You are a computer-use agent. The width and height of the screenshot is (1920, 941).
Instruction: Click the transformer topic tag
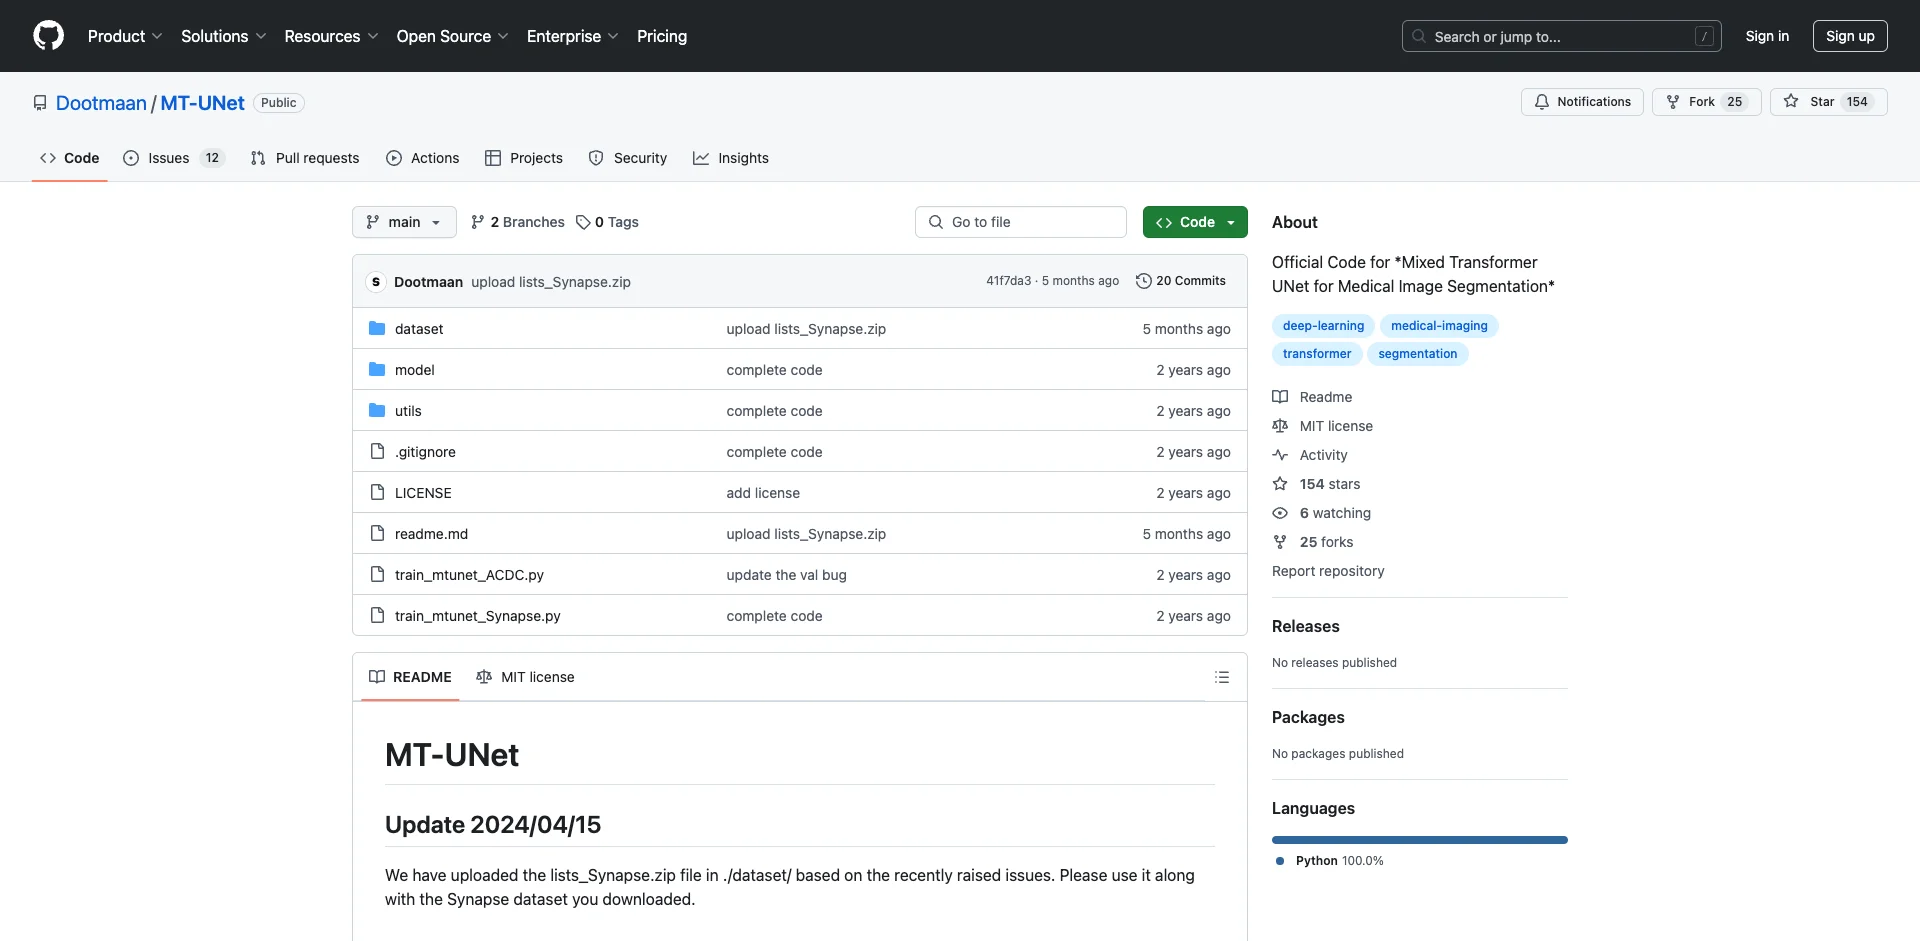[1317, 354]
